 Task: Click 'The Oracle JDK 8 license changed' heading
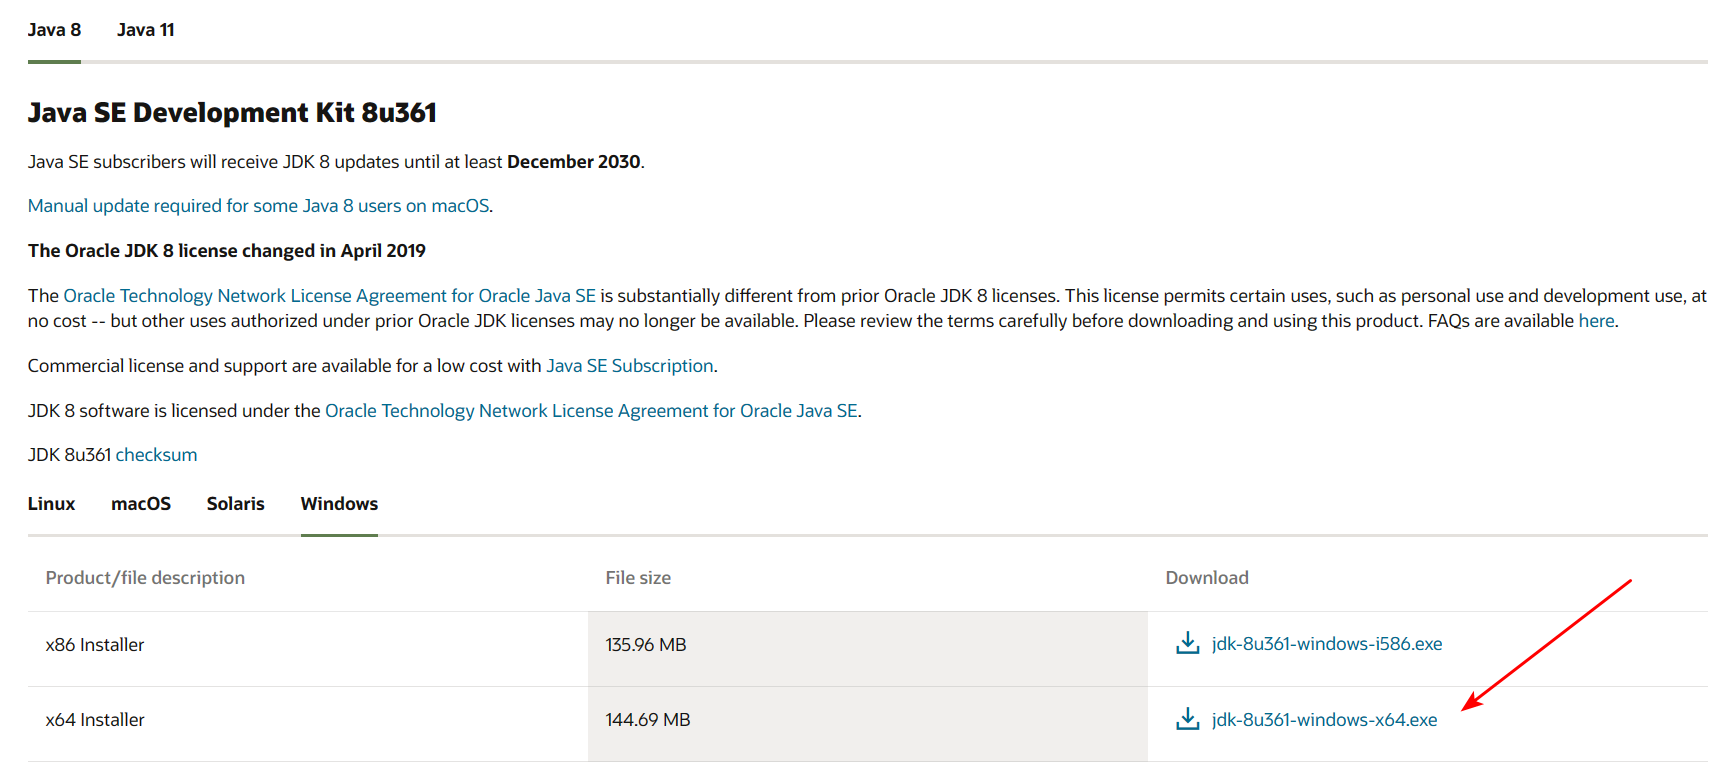coord(227,251)
